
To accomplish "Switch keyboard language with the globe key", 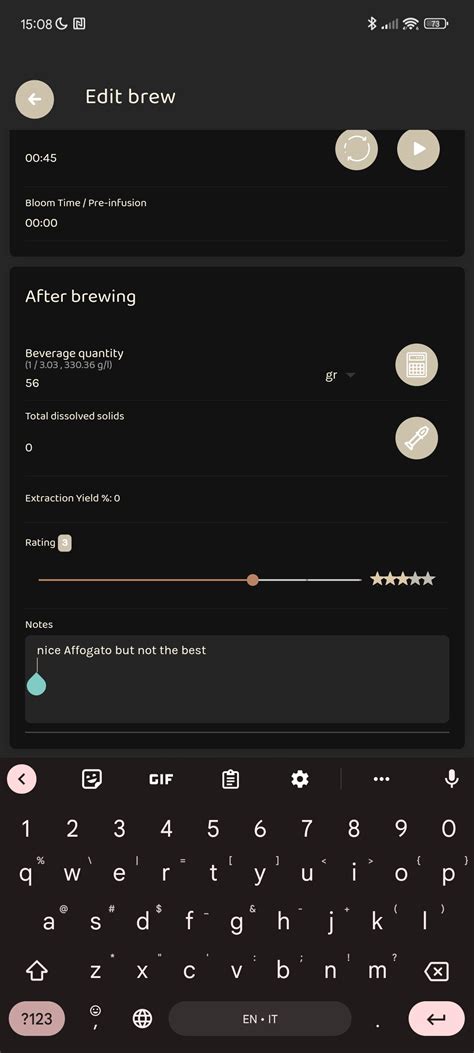I will pyautogui.click(x=142, y=1019).
